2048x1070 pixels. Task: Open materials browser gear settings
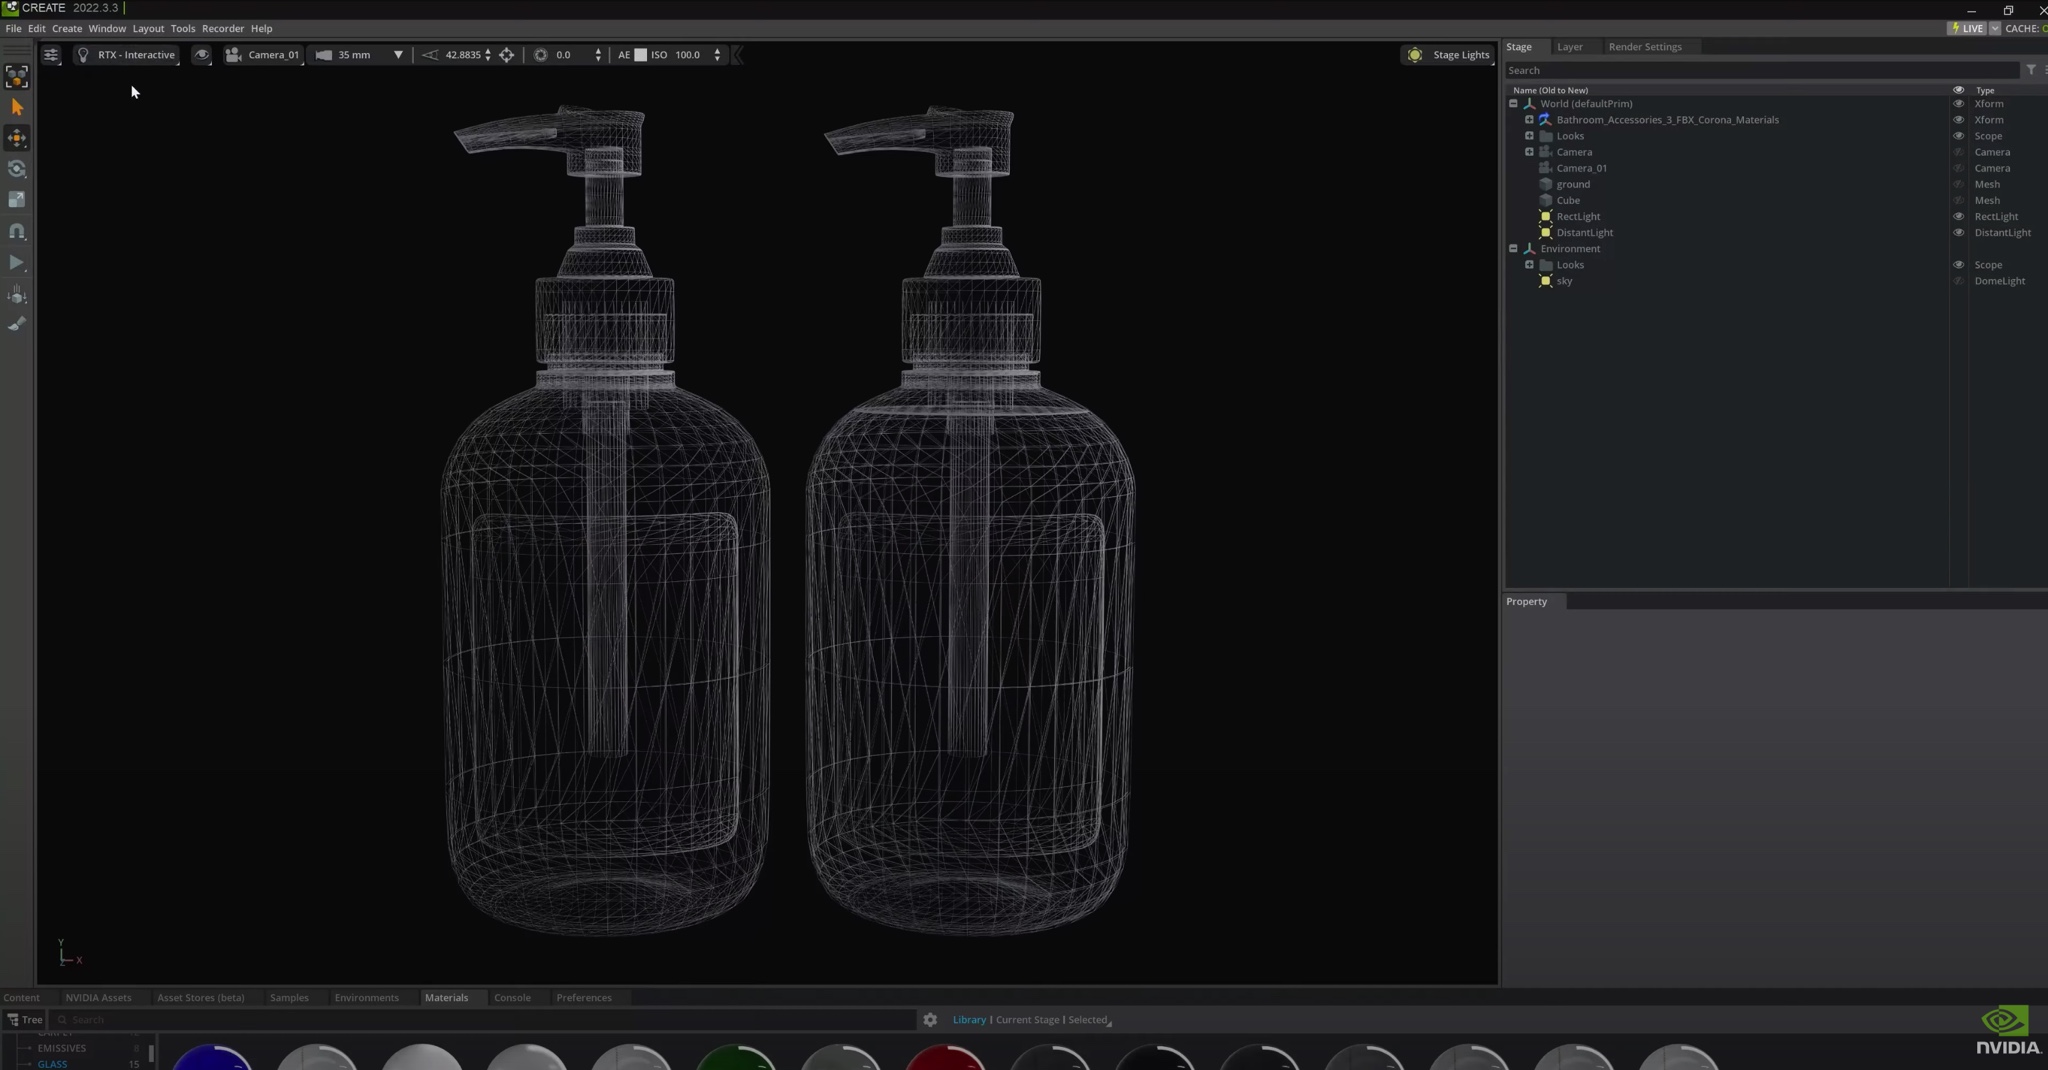click(x=930, y=1020)
